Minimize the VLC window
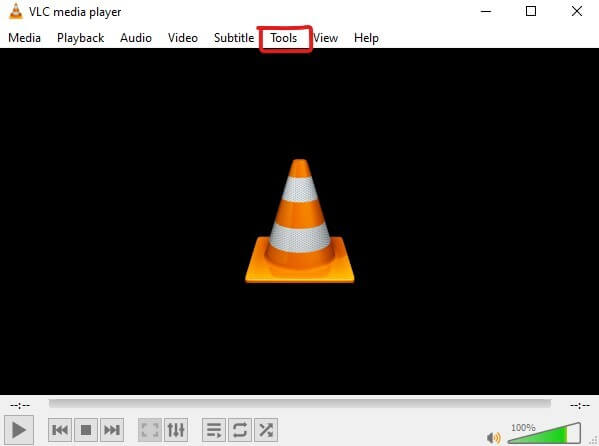This screenshot has width=599, height=446. (x=486, y=11)
